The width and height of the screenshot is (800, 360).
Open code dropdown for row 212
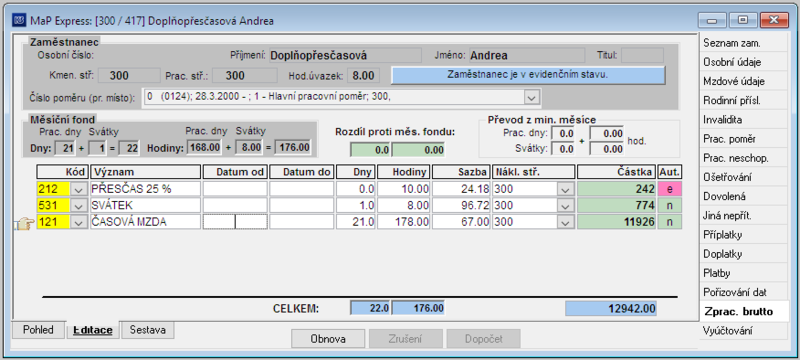click(x=79, y=189)
